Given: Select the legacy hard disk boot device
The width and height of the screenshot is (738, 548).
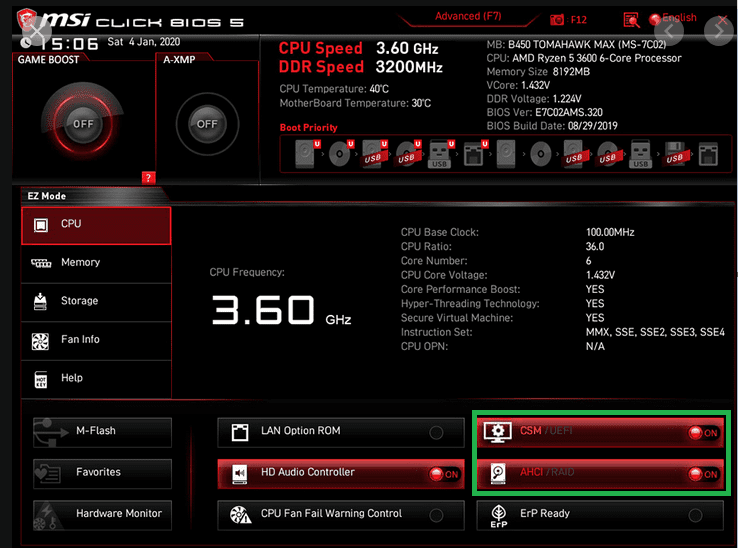Looking at the screenshot, I should [506, 153].
